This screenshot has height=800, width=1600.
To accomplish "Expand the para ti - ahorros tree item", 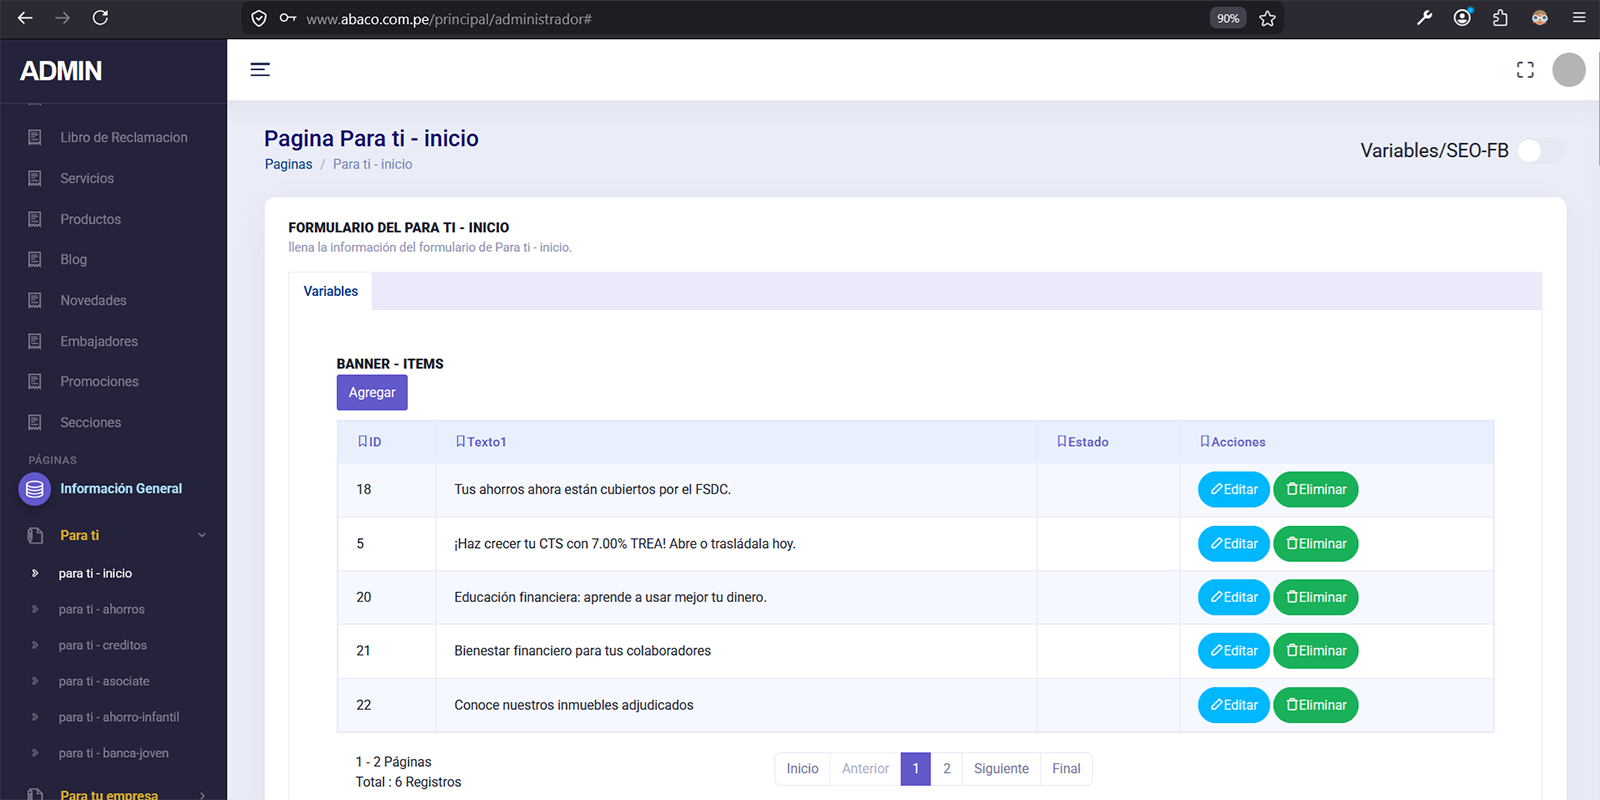I will click(101, 609).
